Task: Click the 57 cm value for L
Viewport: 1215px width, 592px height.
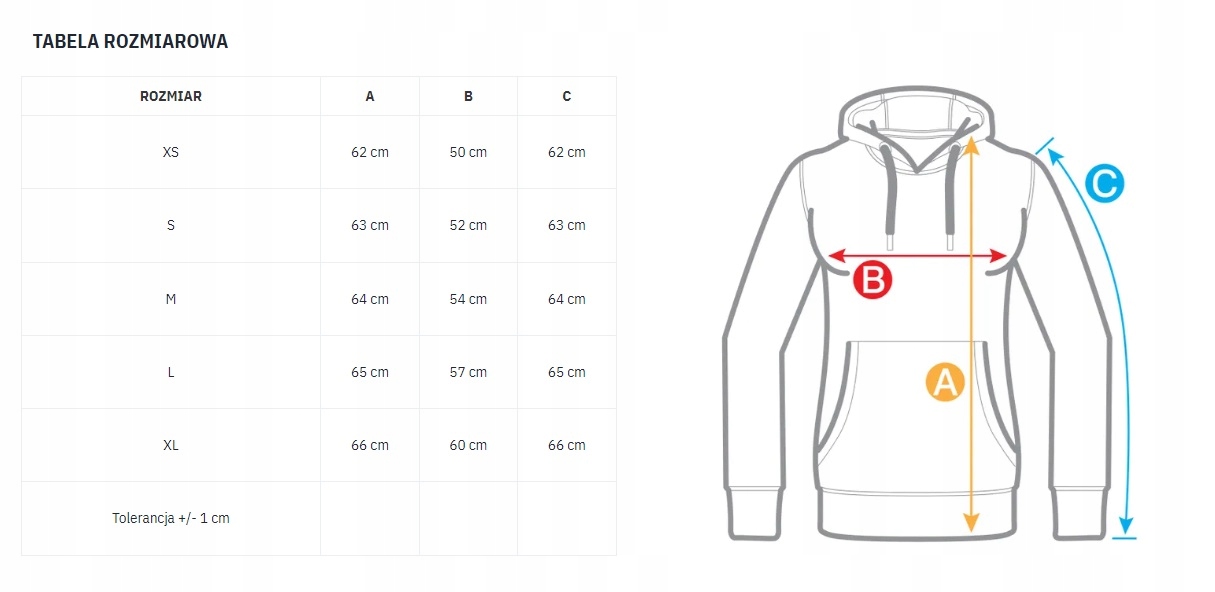Action: pyautogui.click(x=468, y=372)
